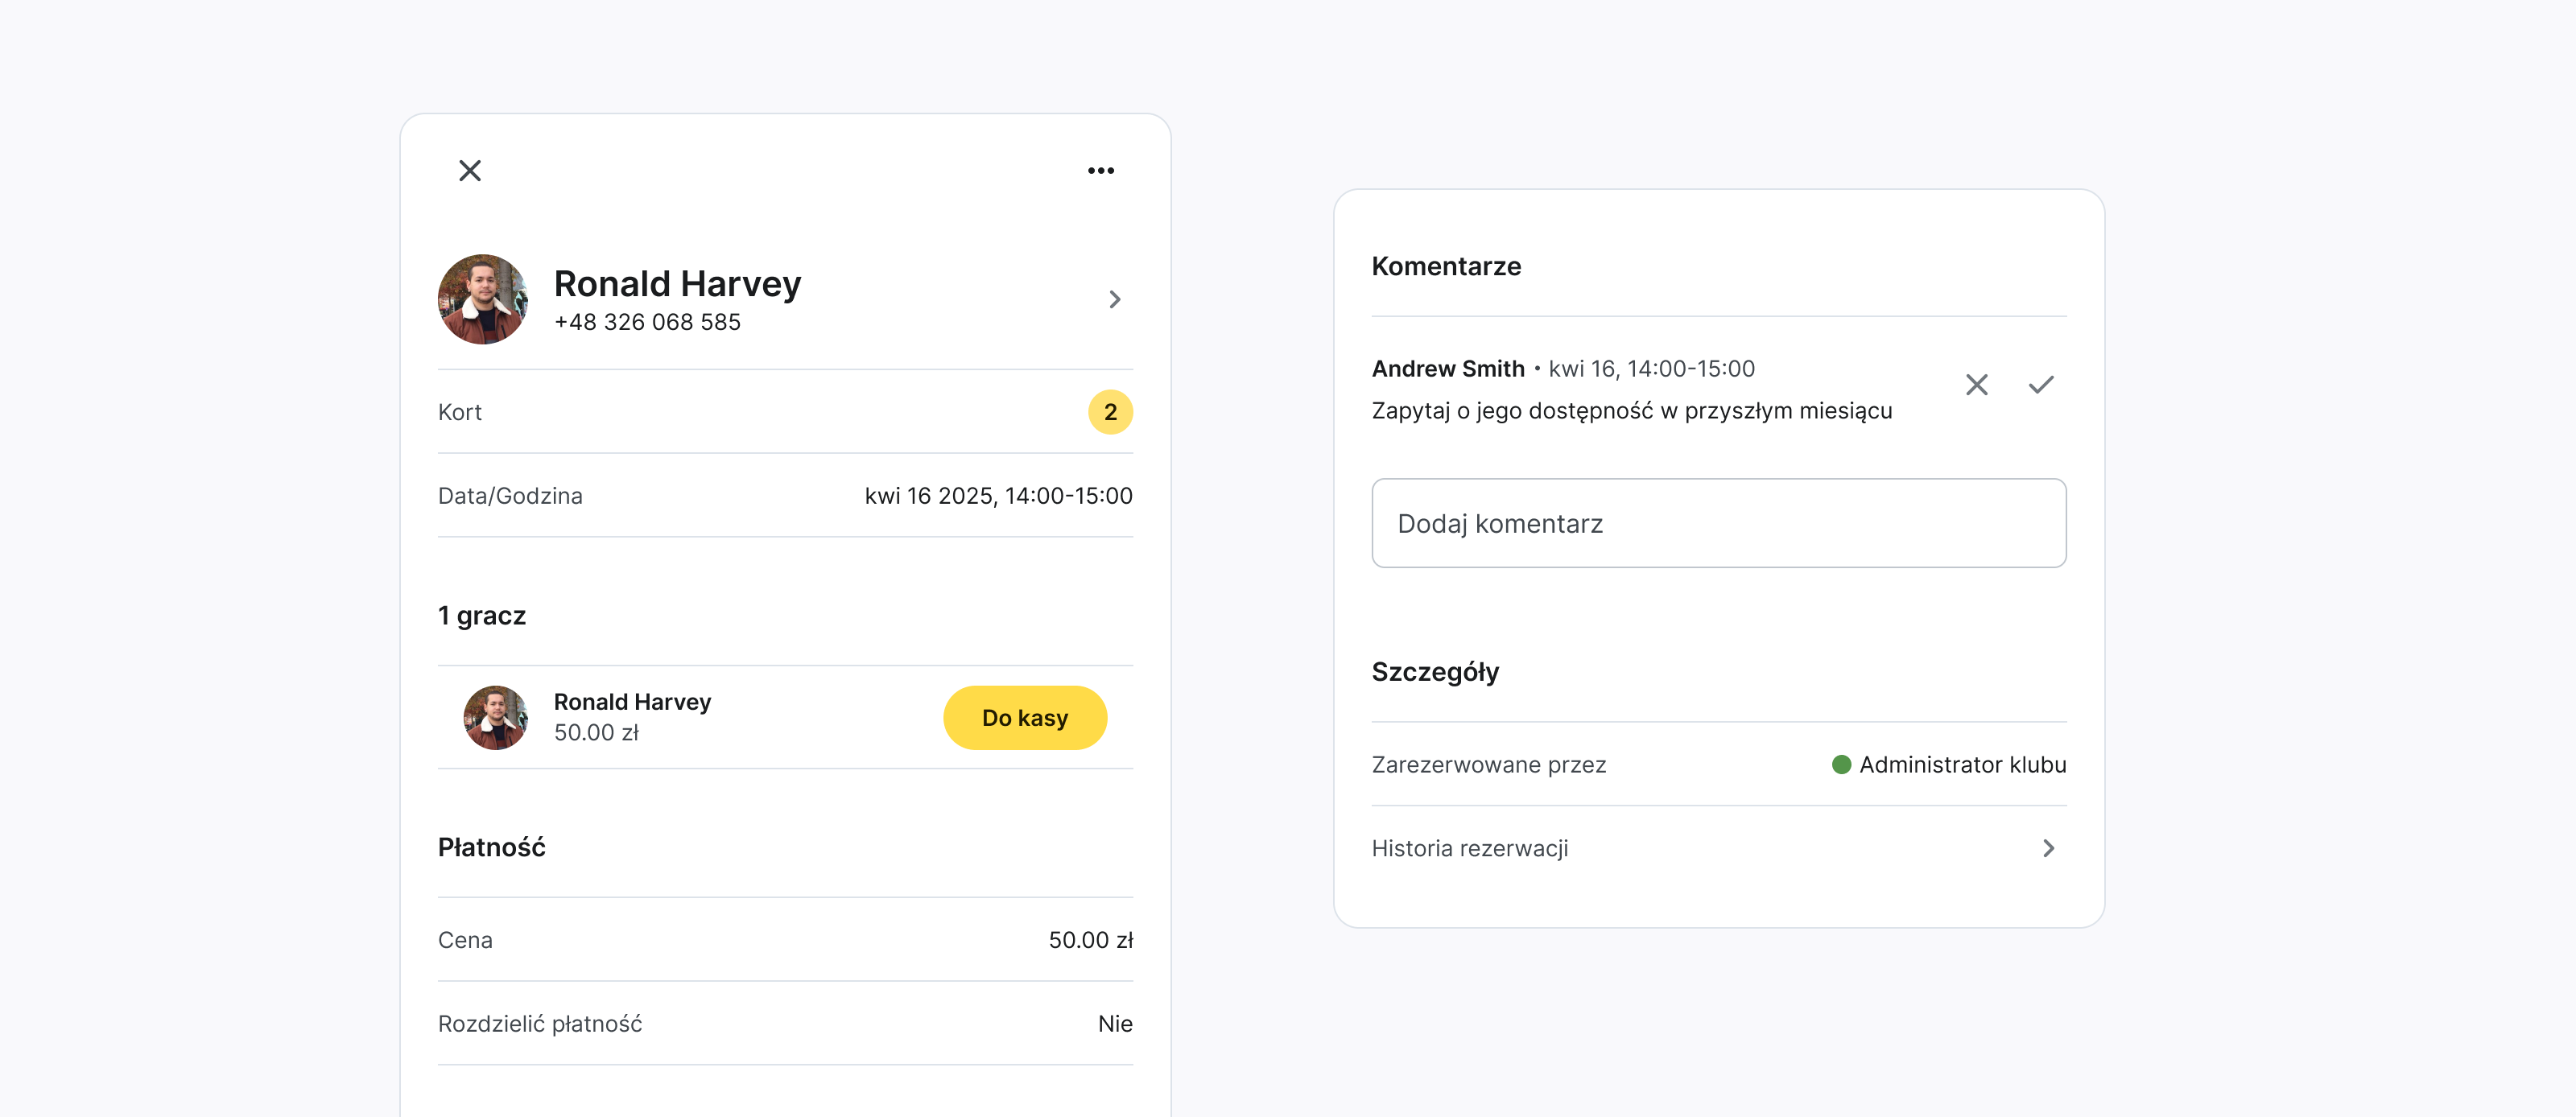
Task: Dismiss Andrew Smith's comment with X icon
Action: 1976,385
